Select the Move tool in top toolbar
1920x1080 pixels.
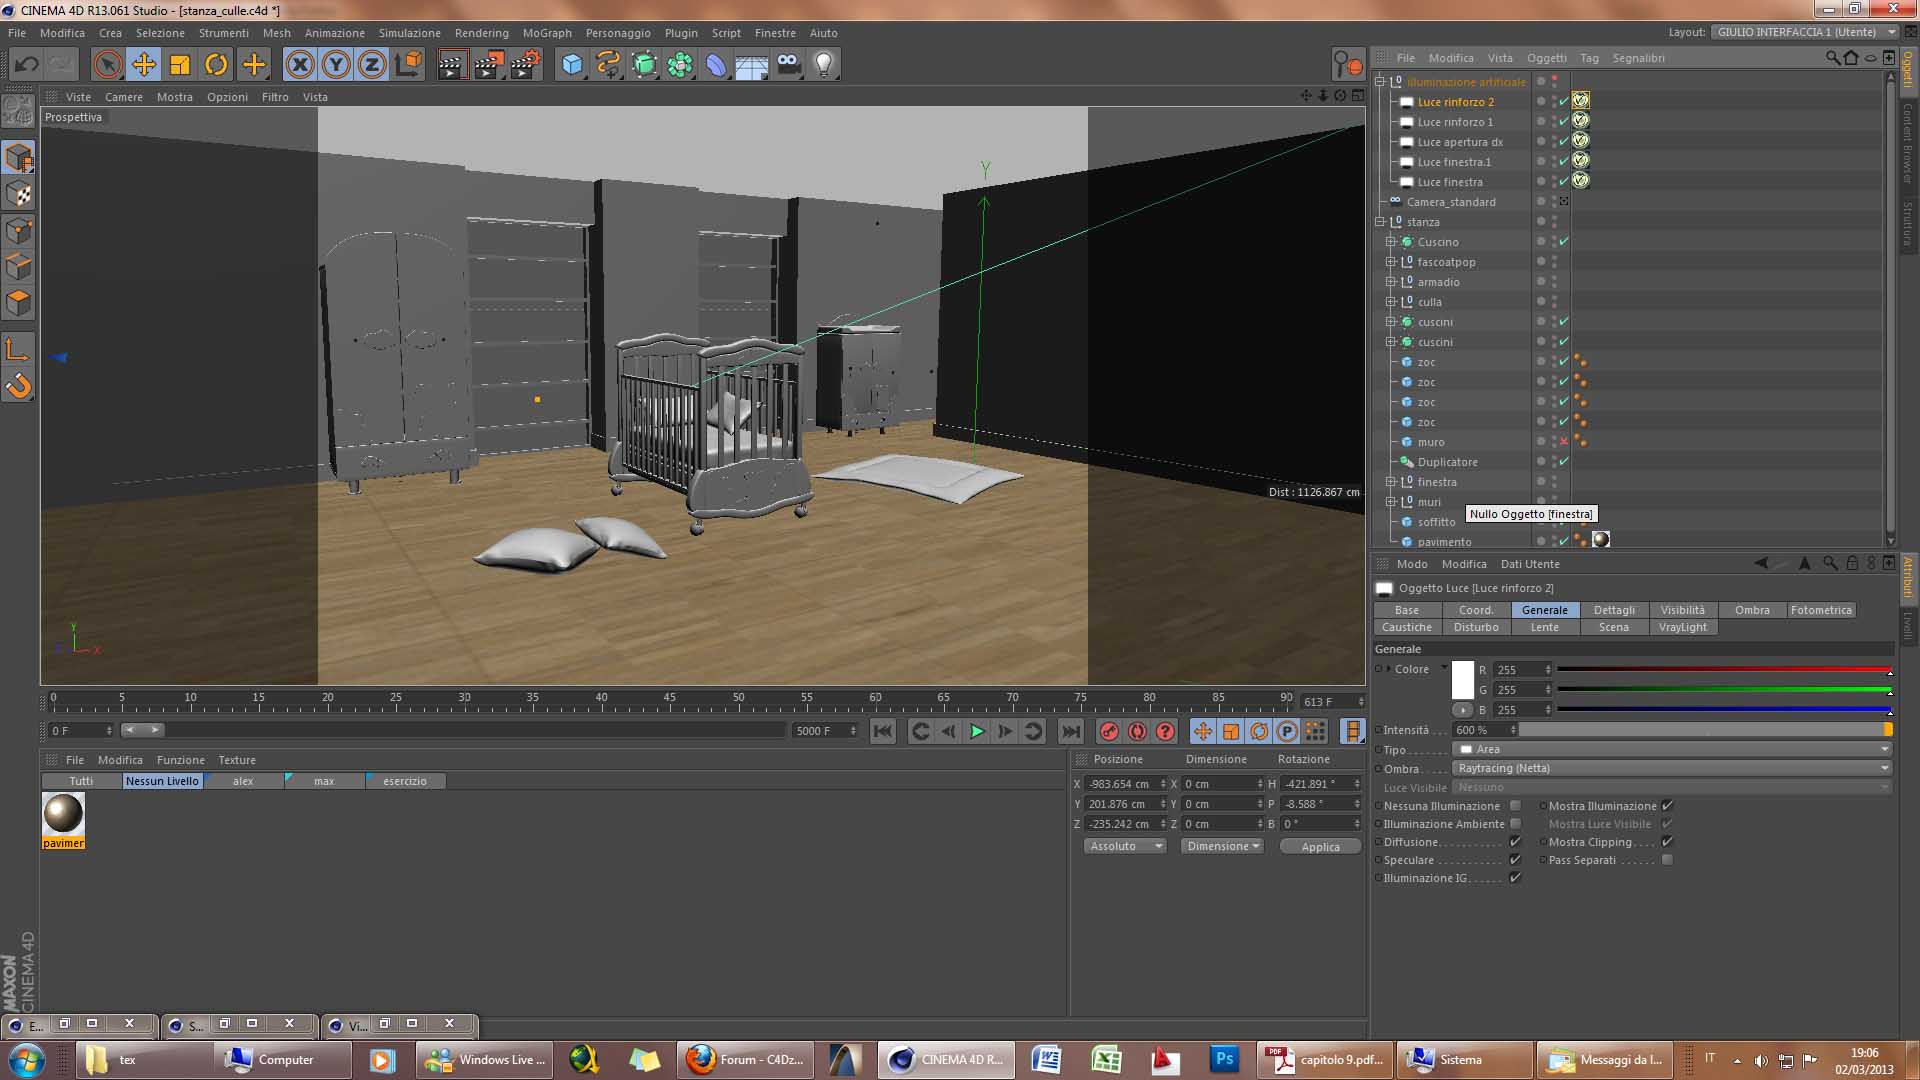coord(144,65)
